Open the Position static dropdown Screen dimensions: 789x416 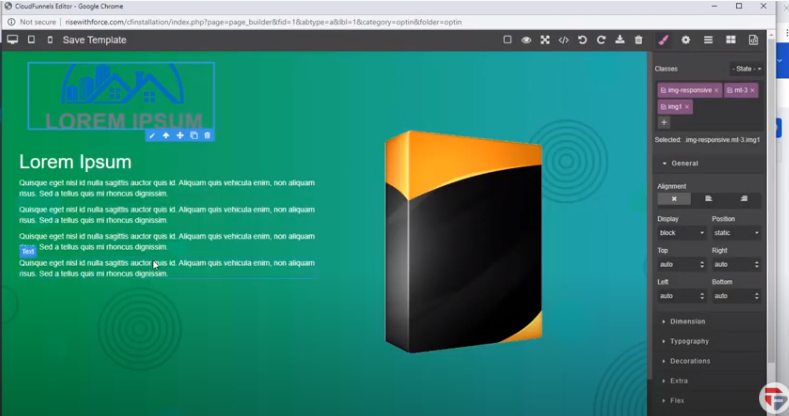(736, 233)
